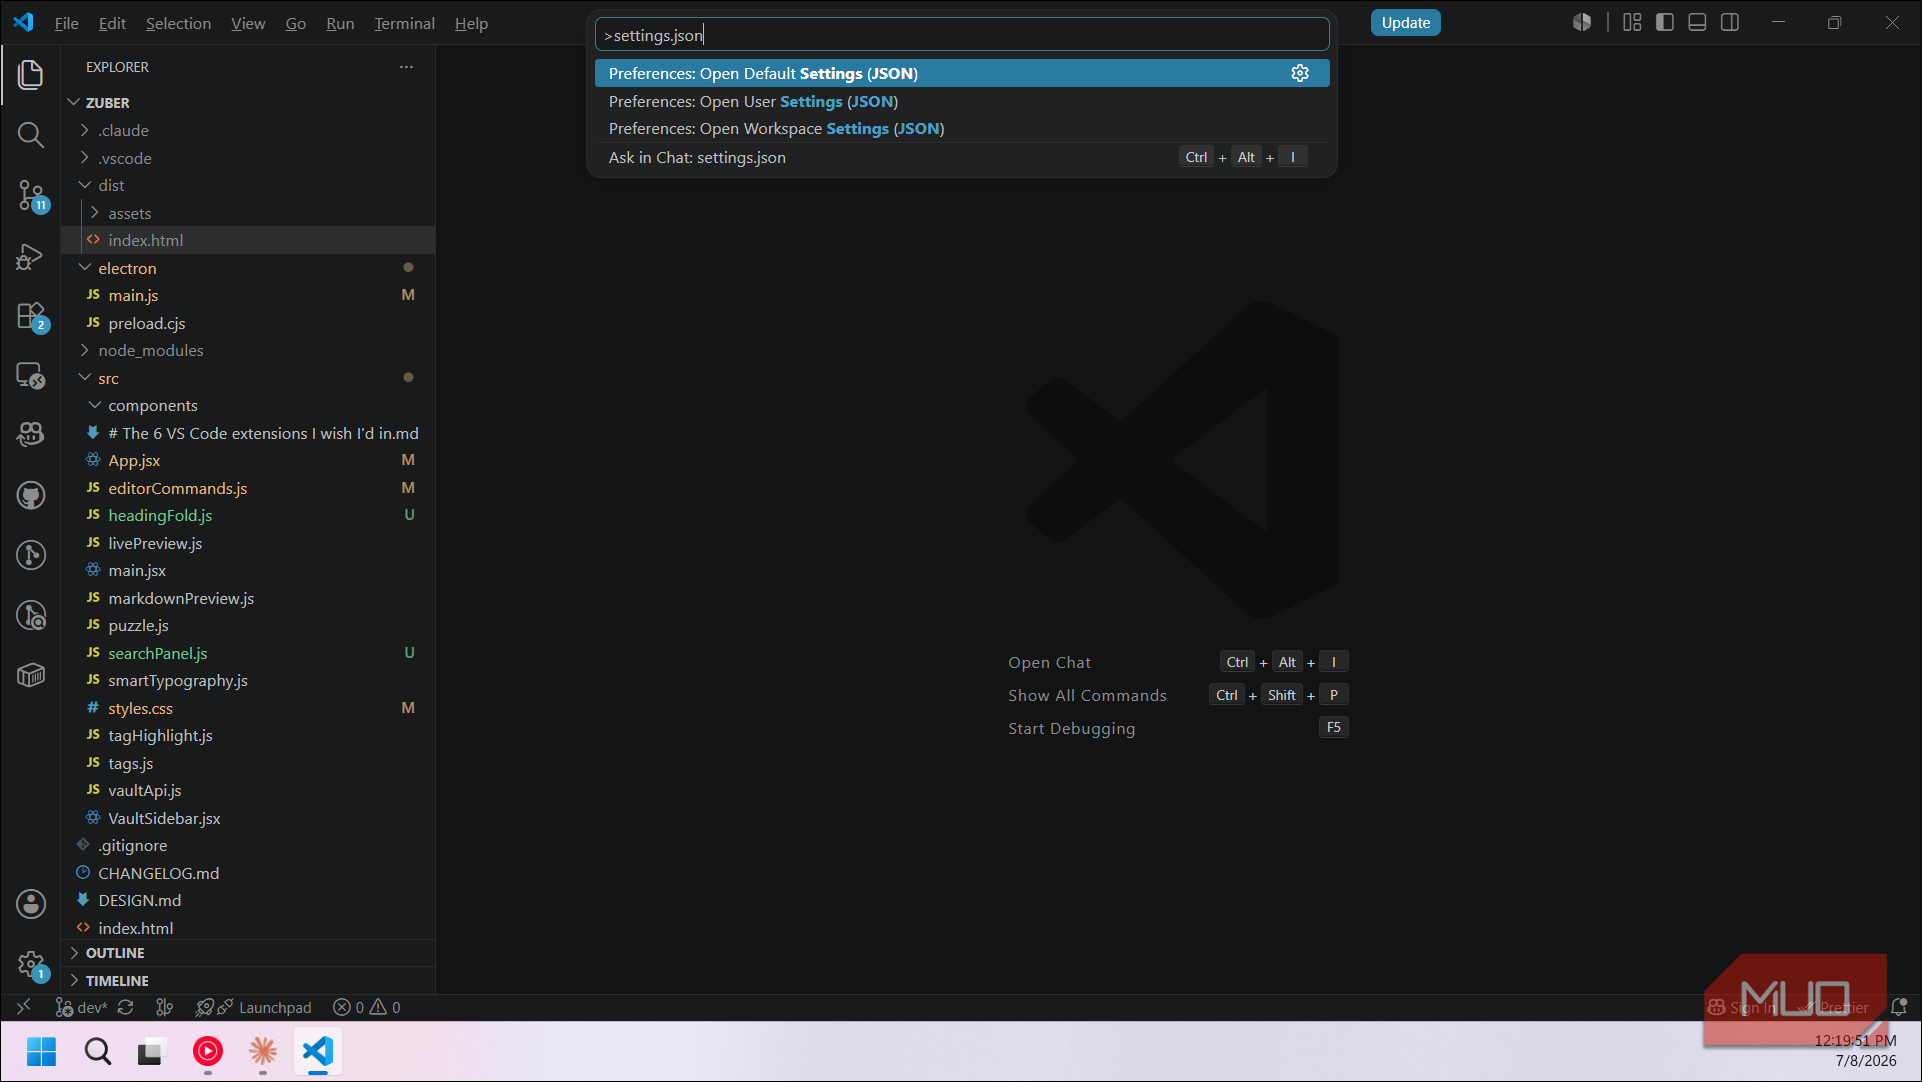
Task: Open Run and Debug view
Action: click(x=31, y=256)
